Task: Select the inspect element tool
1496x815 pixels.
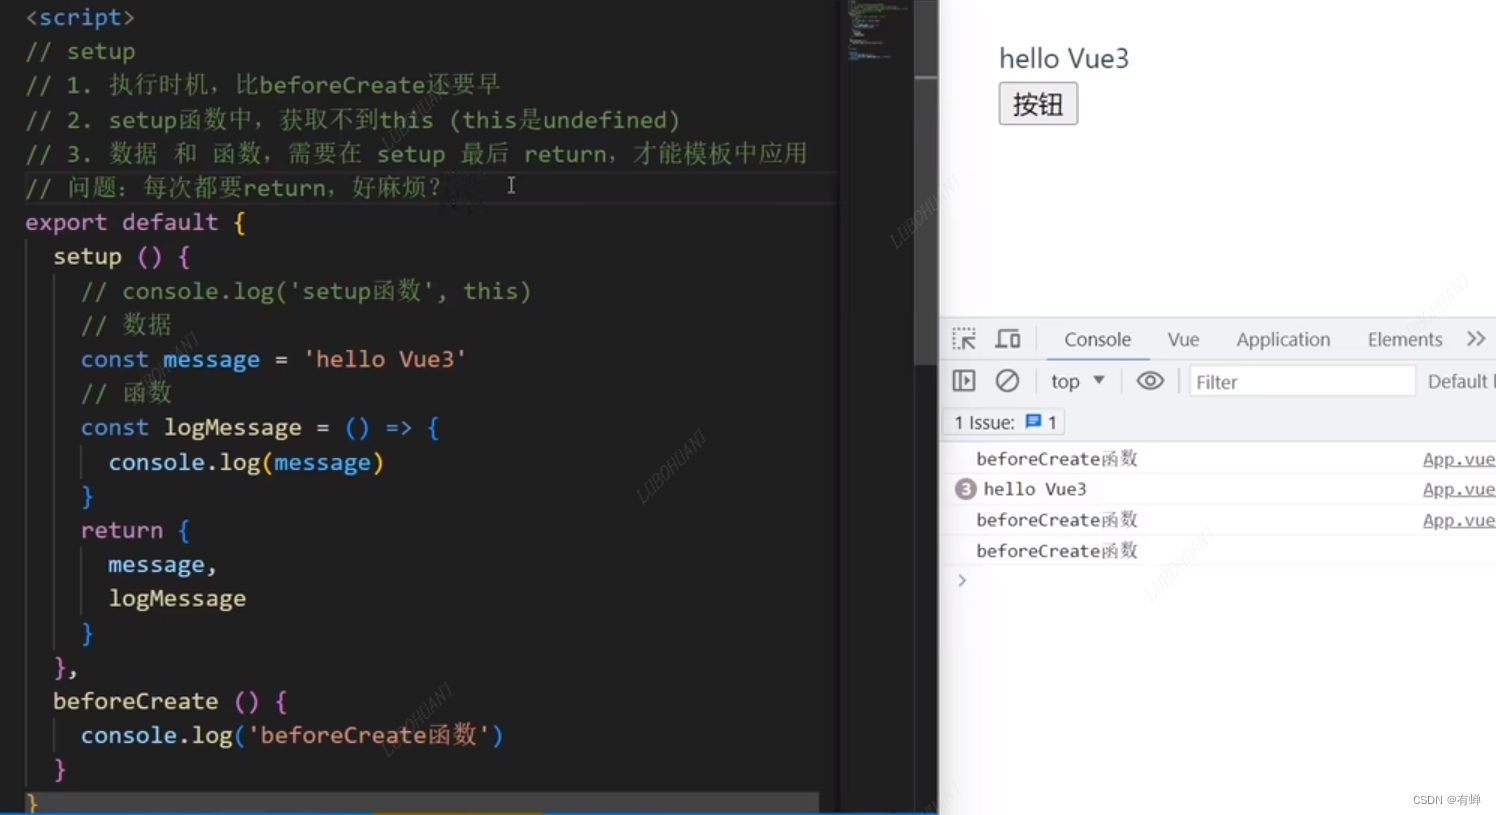Action: [963, 339]
